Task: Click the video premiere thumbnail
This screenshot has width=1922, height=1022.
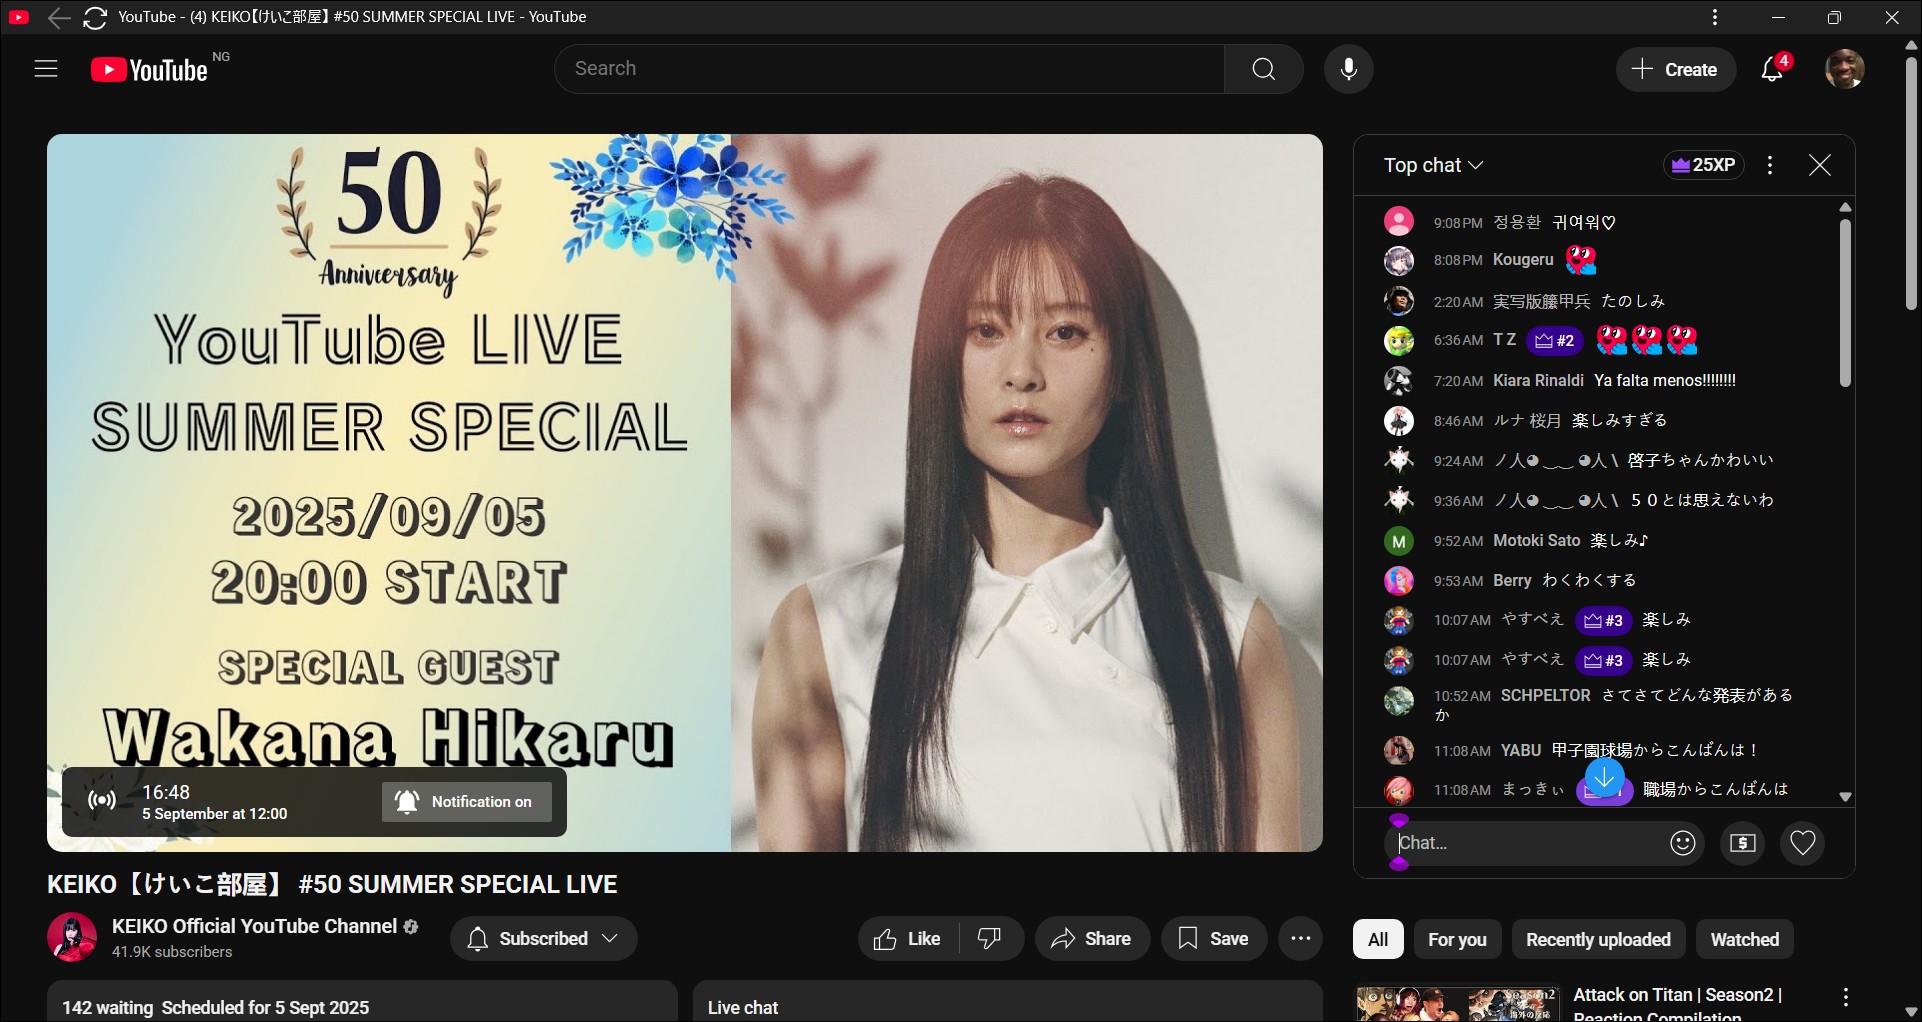Action: 685,493
